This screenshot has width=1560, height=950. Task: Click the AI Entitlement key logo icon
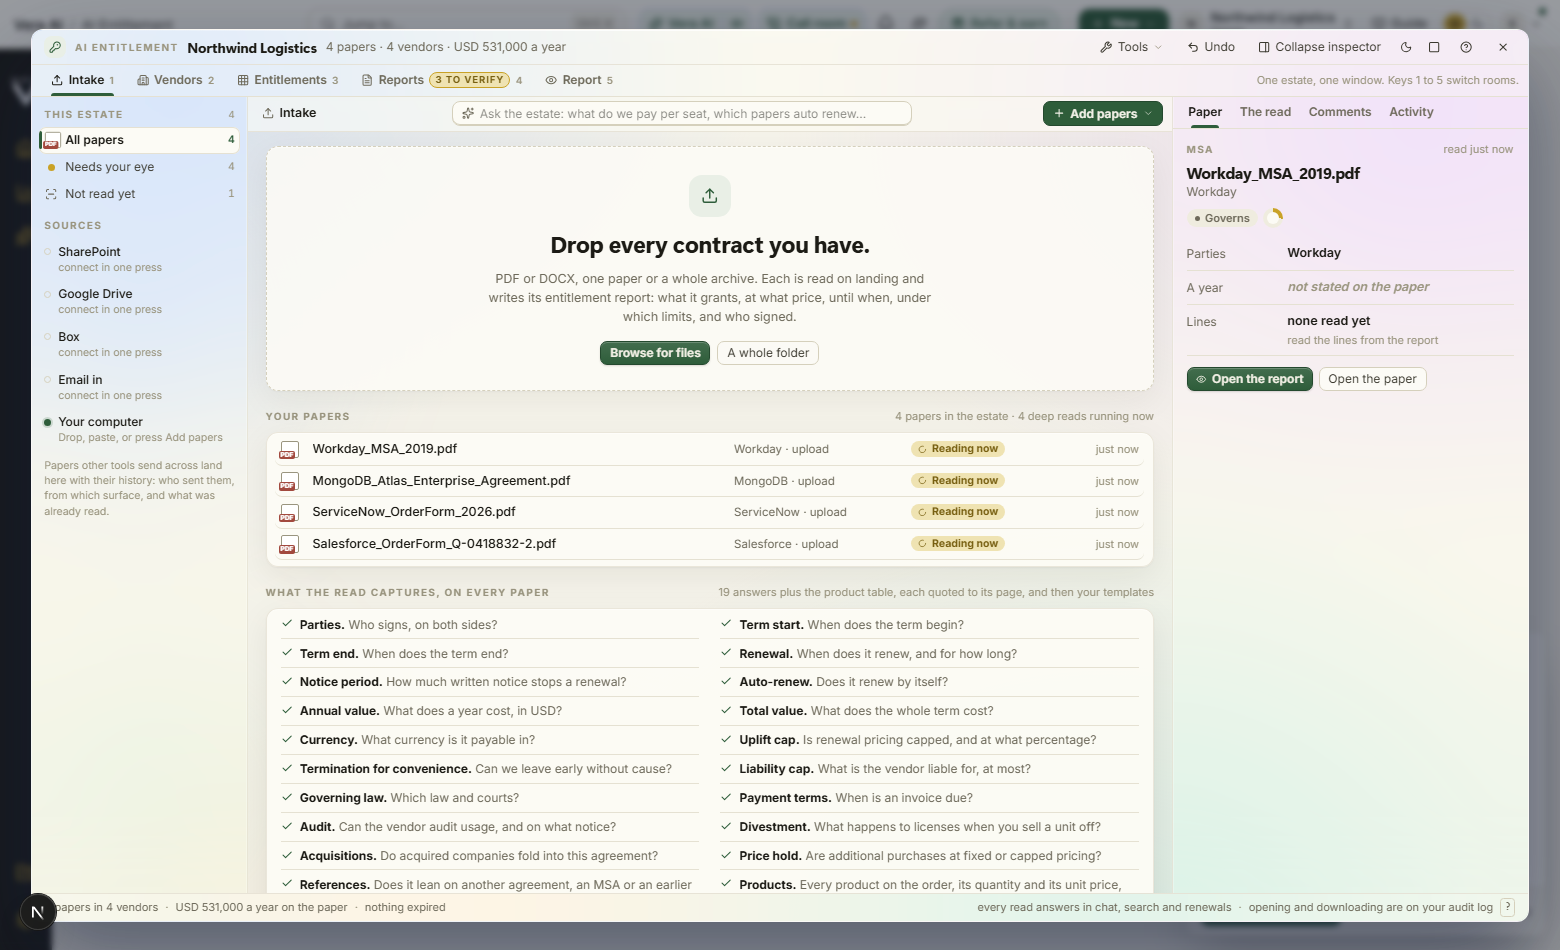point(55,47)
